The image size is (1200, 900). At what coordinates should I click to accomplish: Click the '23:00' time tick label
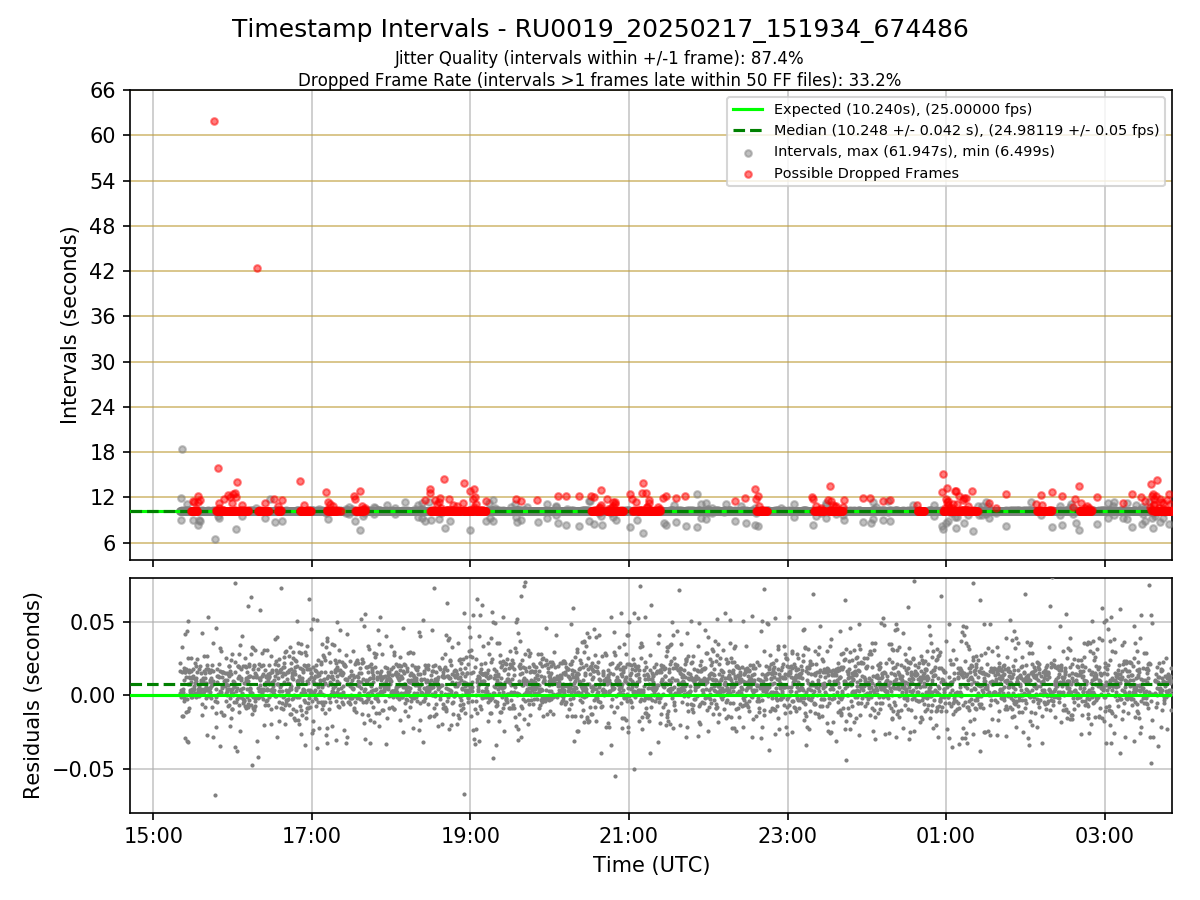(x=787, y=834)
